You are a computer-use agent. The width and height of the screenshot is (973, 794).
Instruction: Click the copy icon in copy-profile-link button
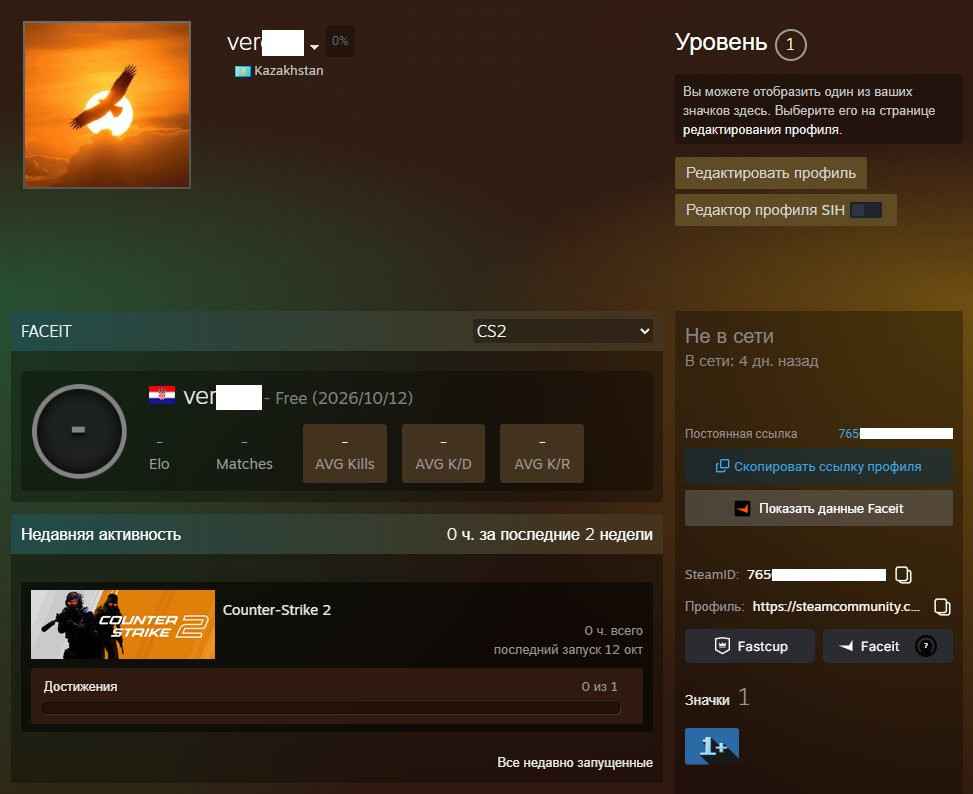coord(722,466)
